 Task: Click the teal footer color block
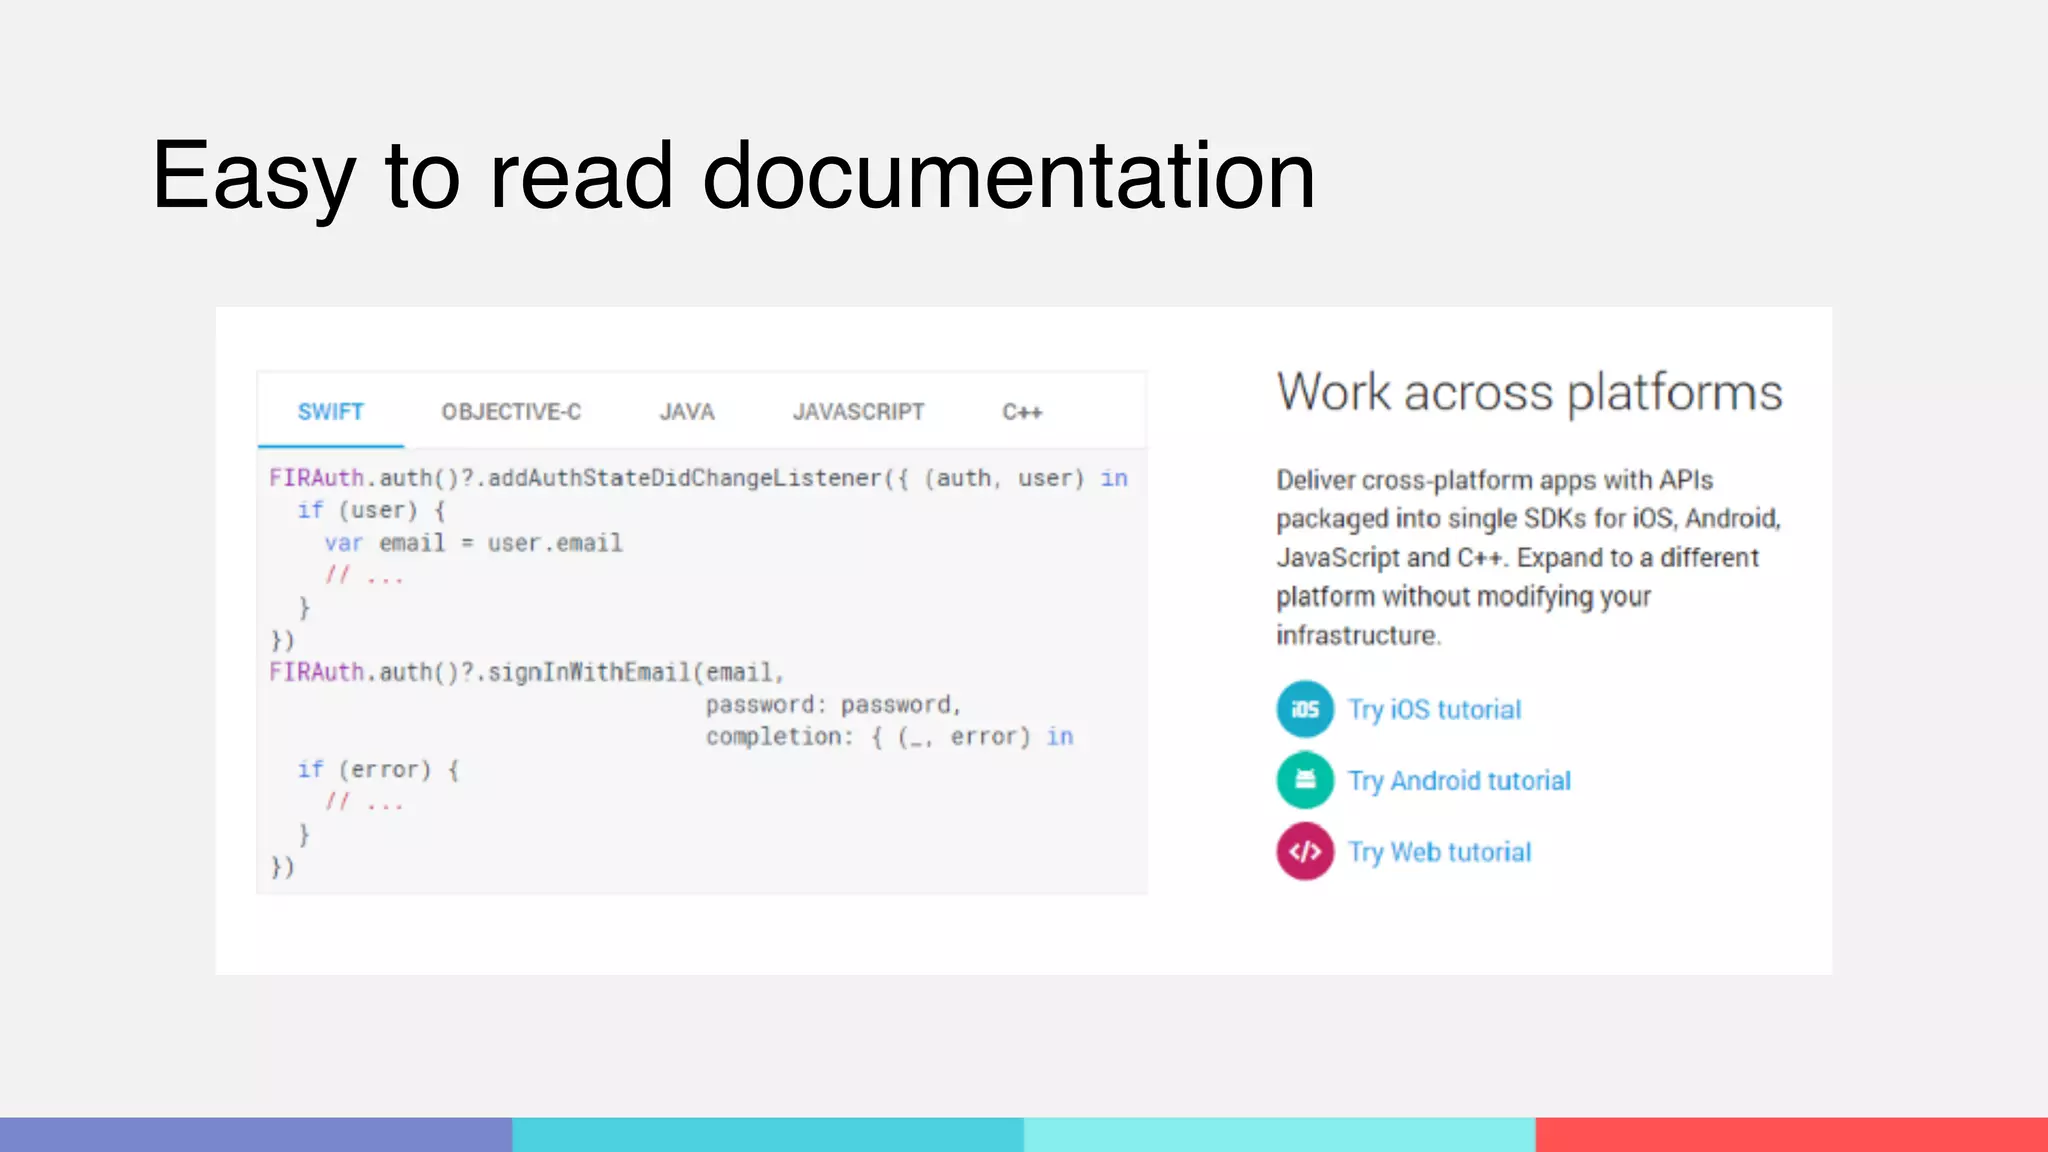coord(768,1134)
